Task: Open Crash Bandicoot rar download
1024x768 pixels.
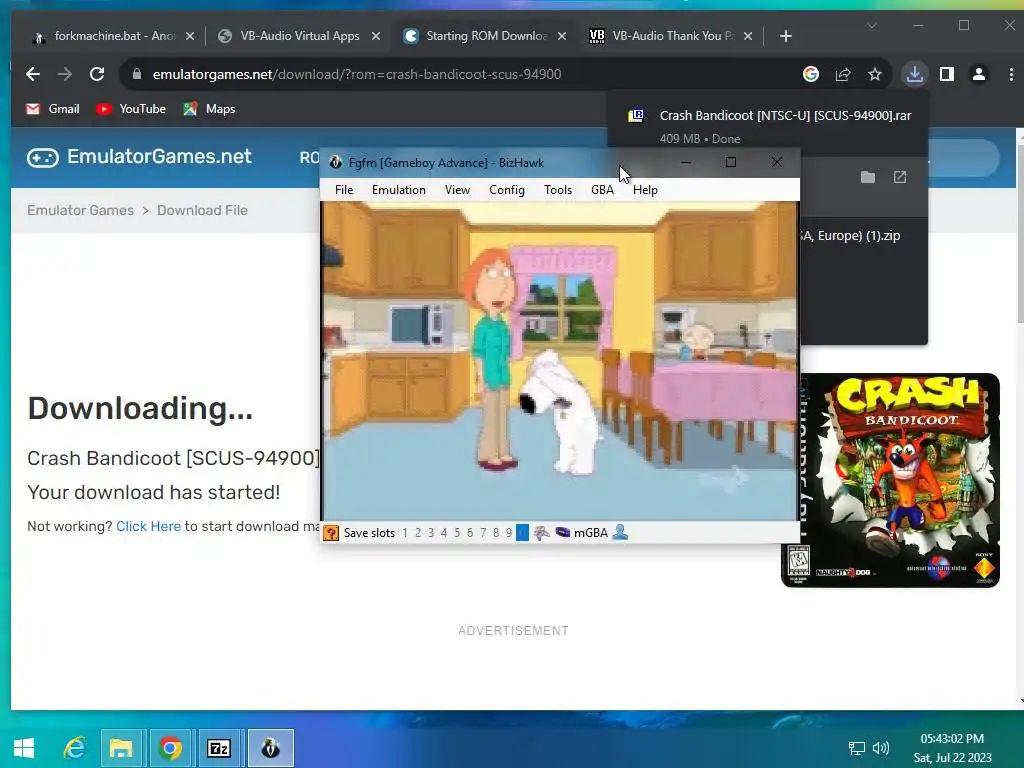Action: tap(768, 126)
